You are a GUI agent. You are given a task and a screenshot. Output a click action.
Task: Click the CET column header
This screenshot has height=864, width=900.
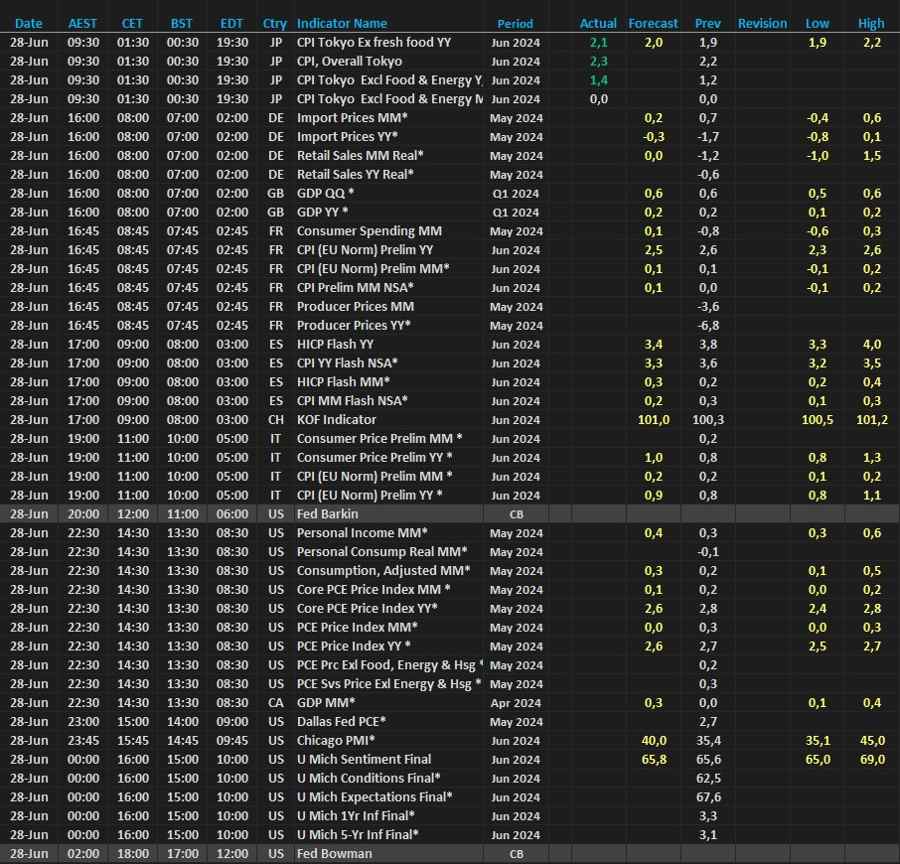tap(132, 24)
